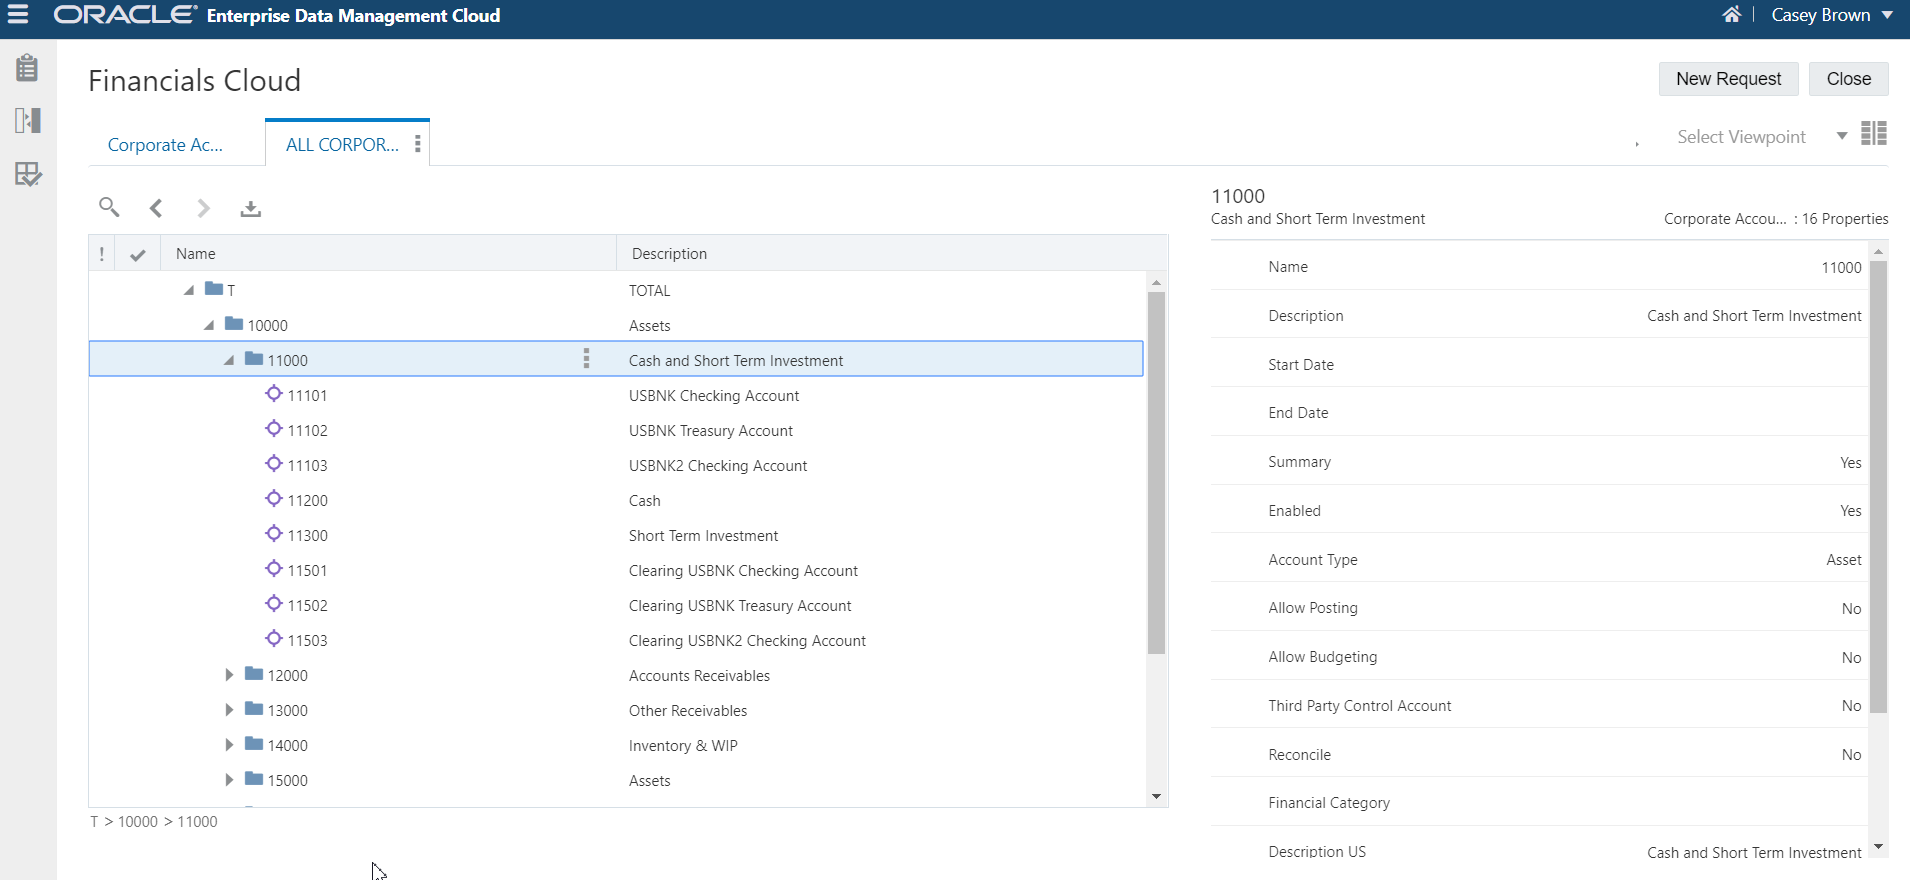Click the Start Date property row
The width and height of the screenshot is (1910, 880).
tap(1539, 365)
